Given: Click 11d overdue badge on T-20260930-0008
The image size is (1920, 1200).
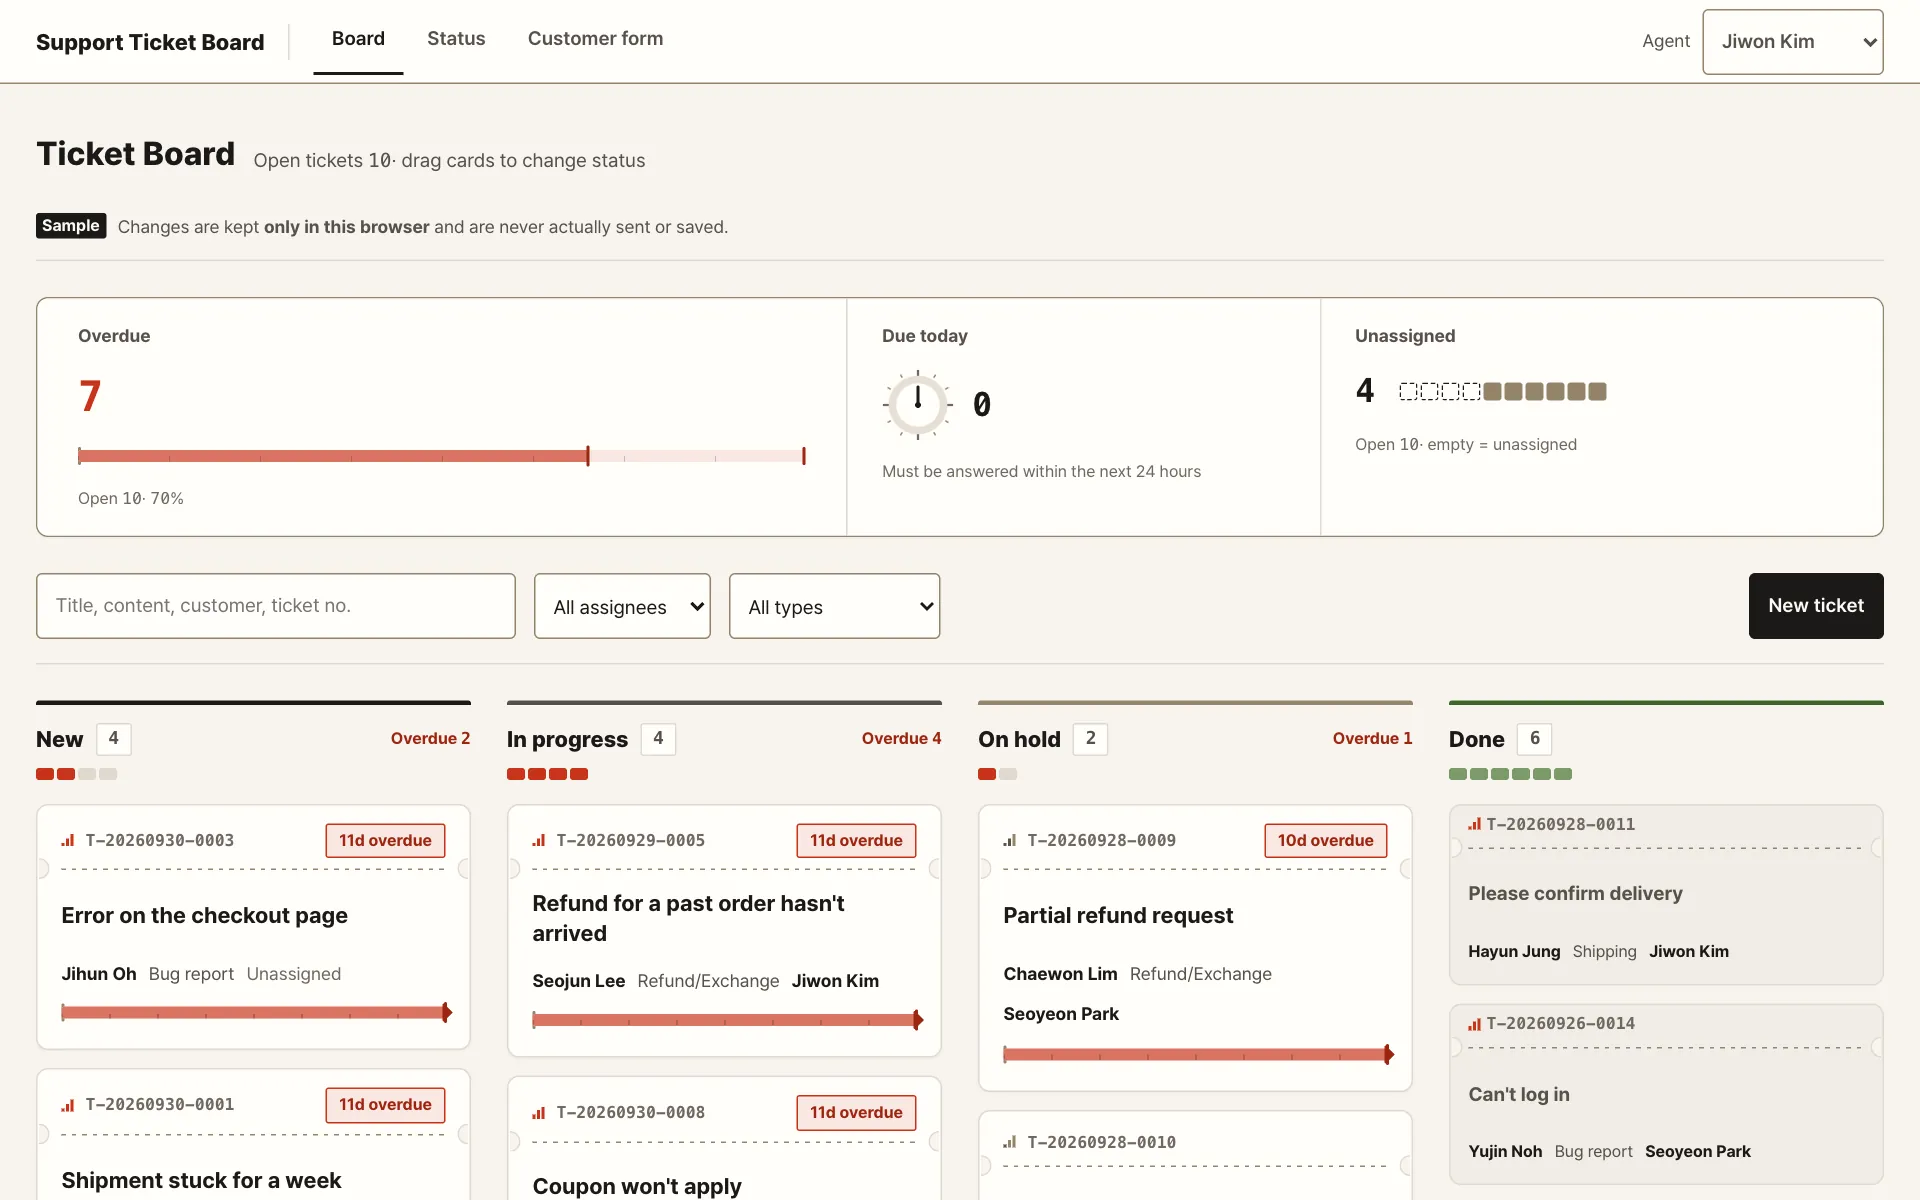Looking at the screenshot, I should click(x=856, y=1113).
